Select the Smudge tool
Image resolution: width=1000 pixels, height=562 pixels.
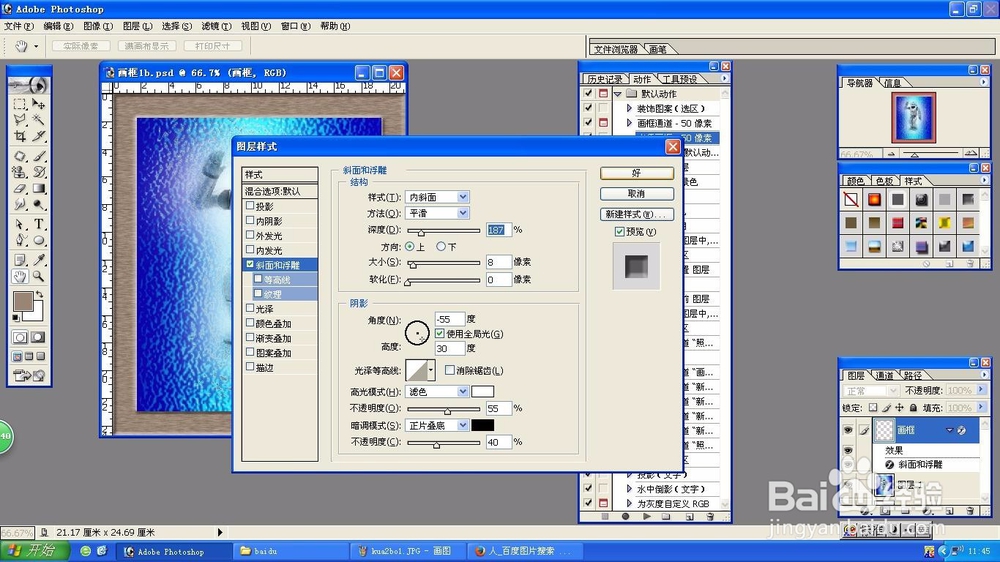(20, 205)
